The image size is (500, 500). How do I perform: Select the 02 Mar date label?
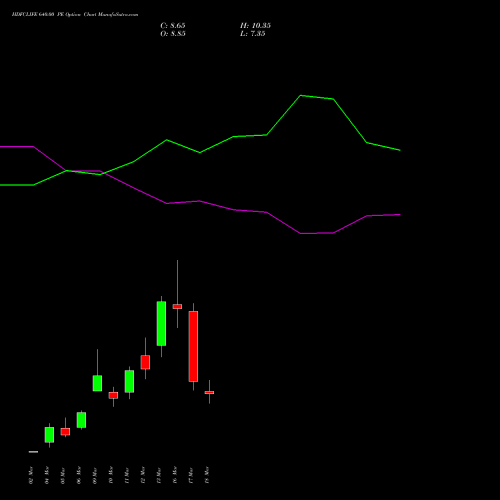[x=31, y=475]
